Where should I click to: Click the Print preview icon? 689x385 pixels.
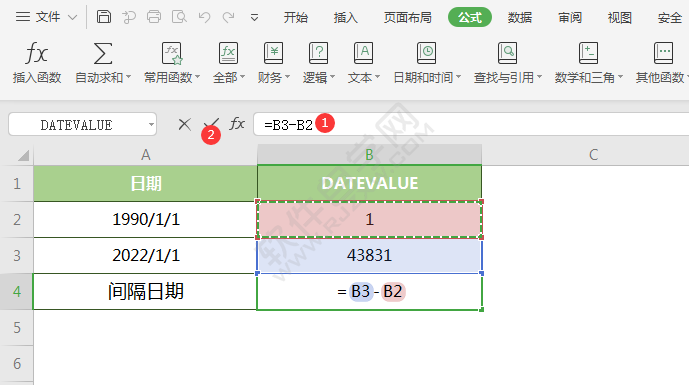[x=179, y=17]
